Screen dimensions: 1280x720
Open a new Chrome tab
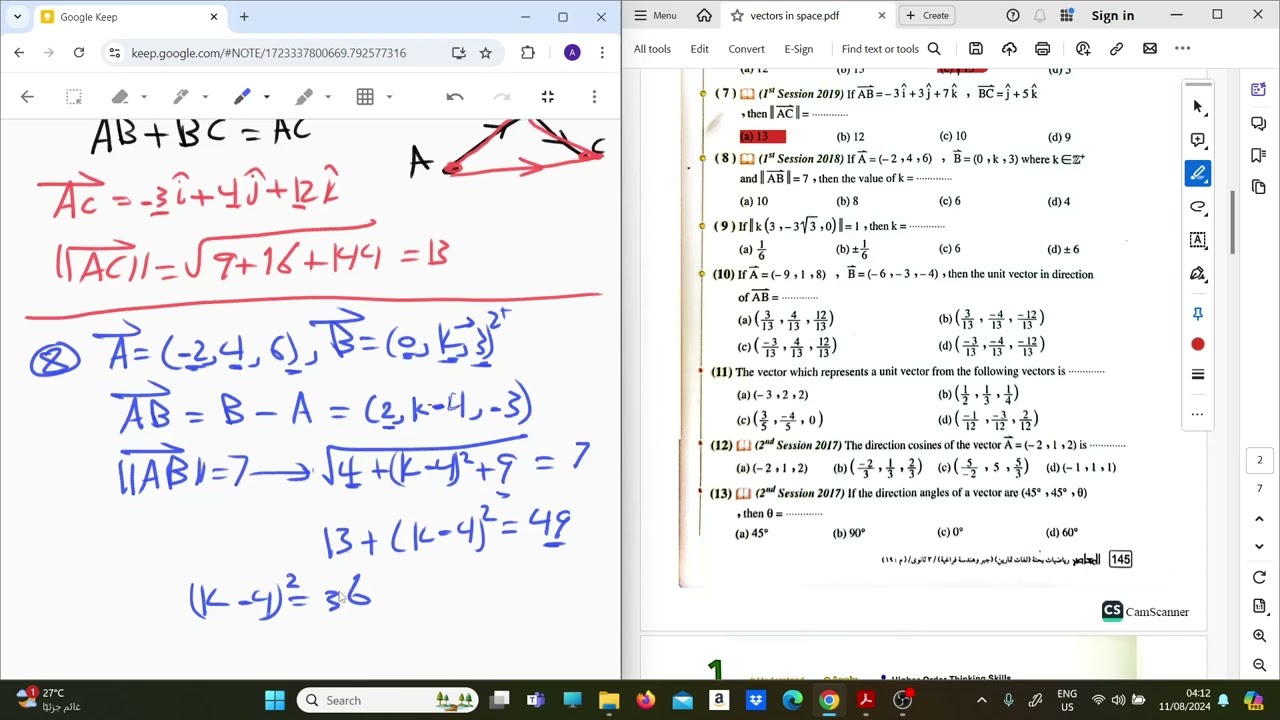244,17
